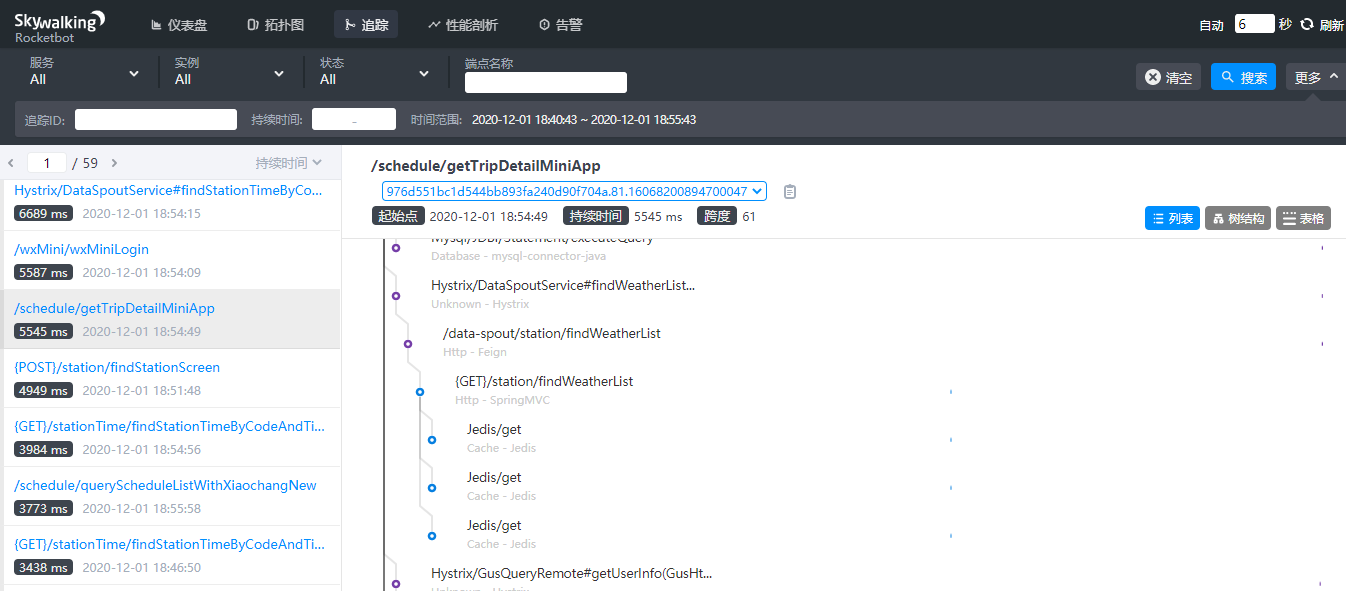Open the /wxMini/wxMiniLogin trace

point(82,249)
